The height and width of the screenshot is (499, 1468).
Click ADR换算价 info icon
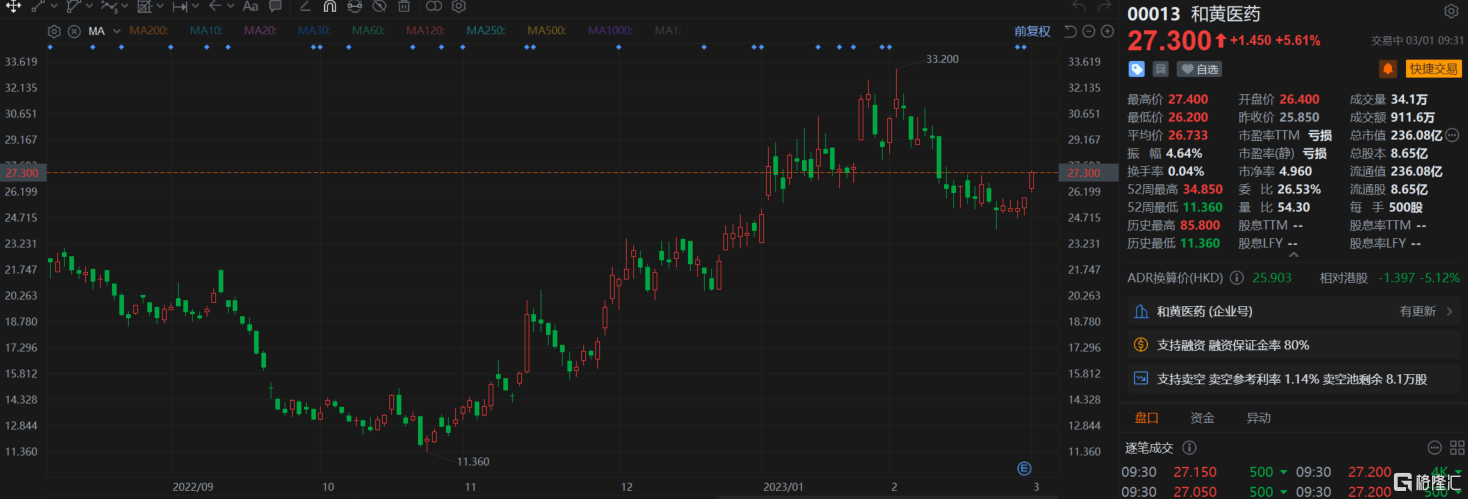[x=1238, y=277]
